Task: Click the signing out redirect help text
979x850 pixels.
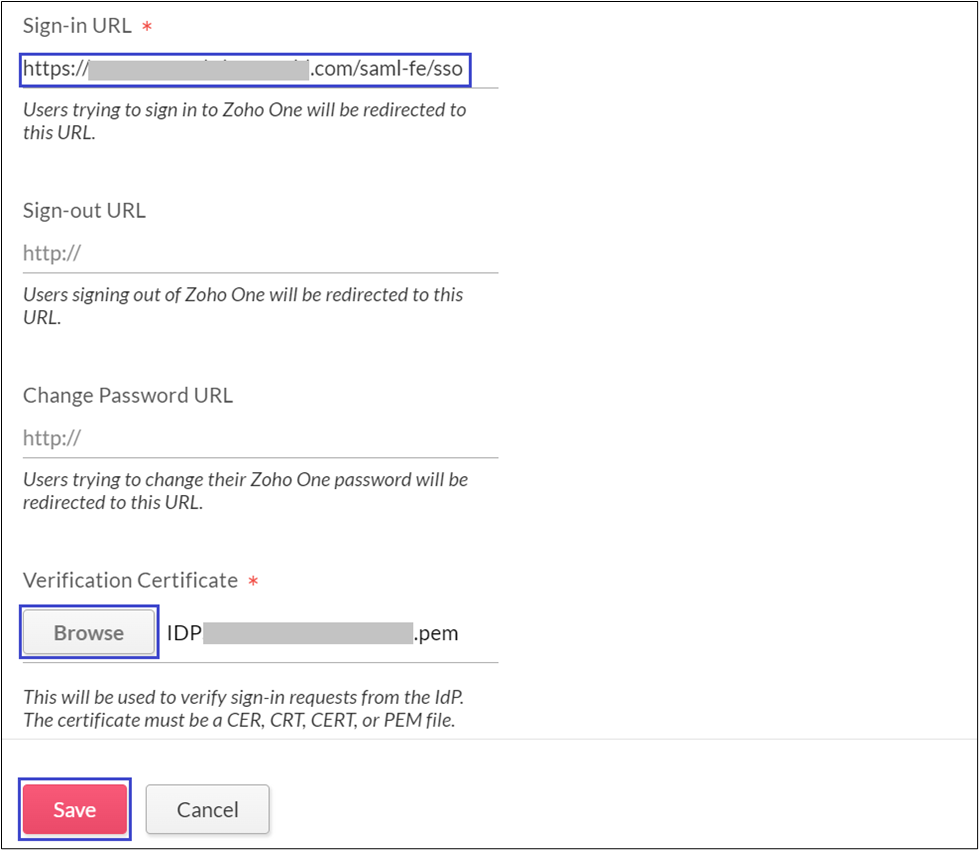Action: (x=243, y=306)
